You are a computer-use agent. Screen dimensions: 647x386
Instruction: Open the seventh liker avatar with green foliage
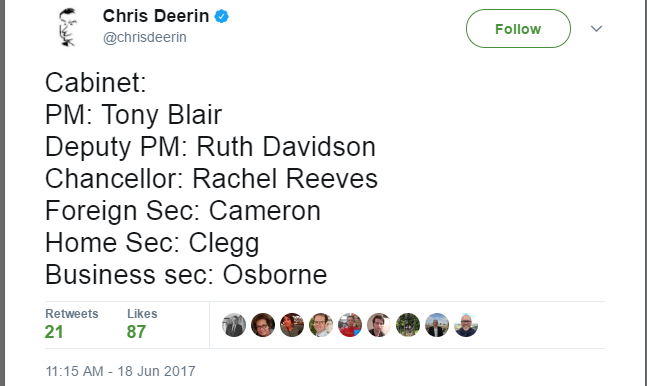[408, 325]
